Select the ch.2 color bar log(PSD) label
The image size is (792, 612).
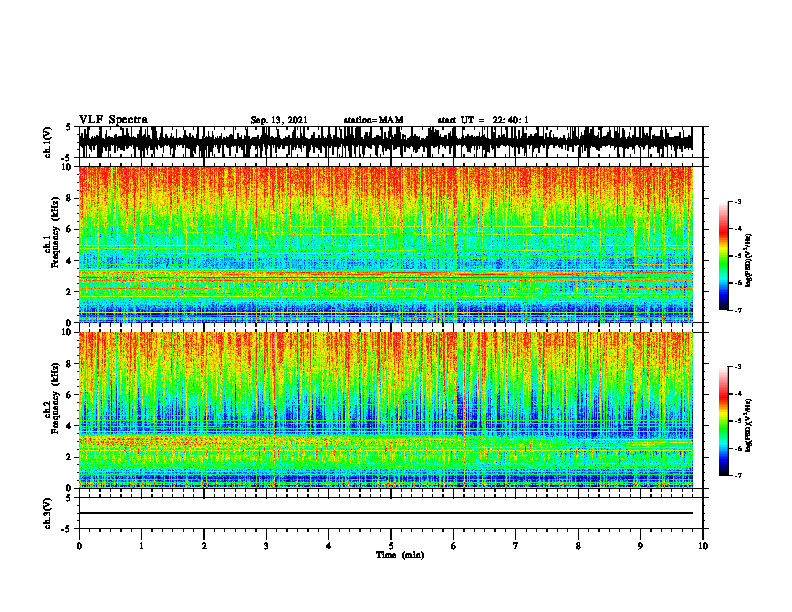click(749, 425)
